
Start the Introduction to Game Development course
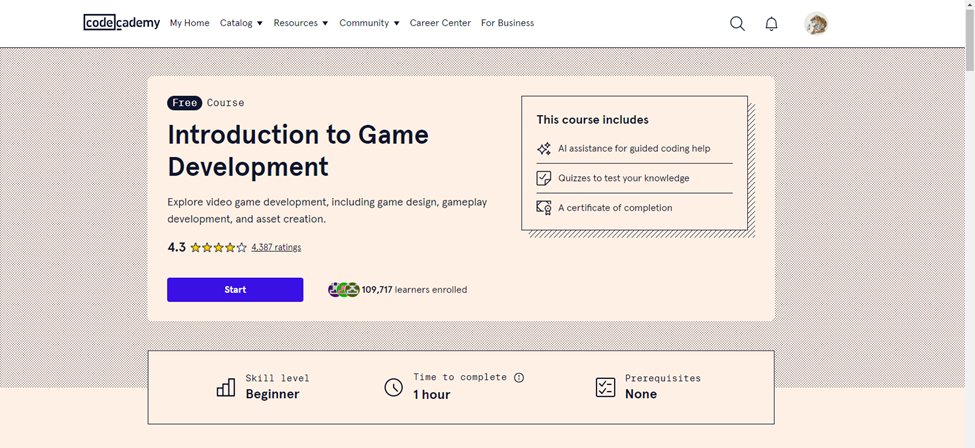pyautogui.click(x=235, y=289)
